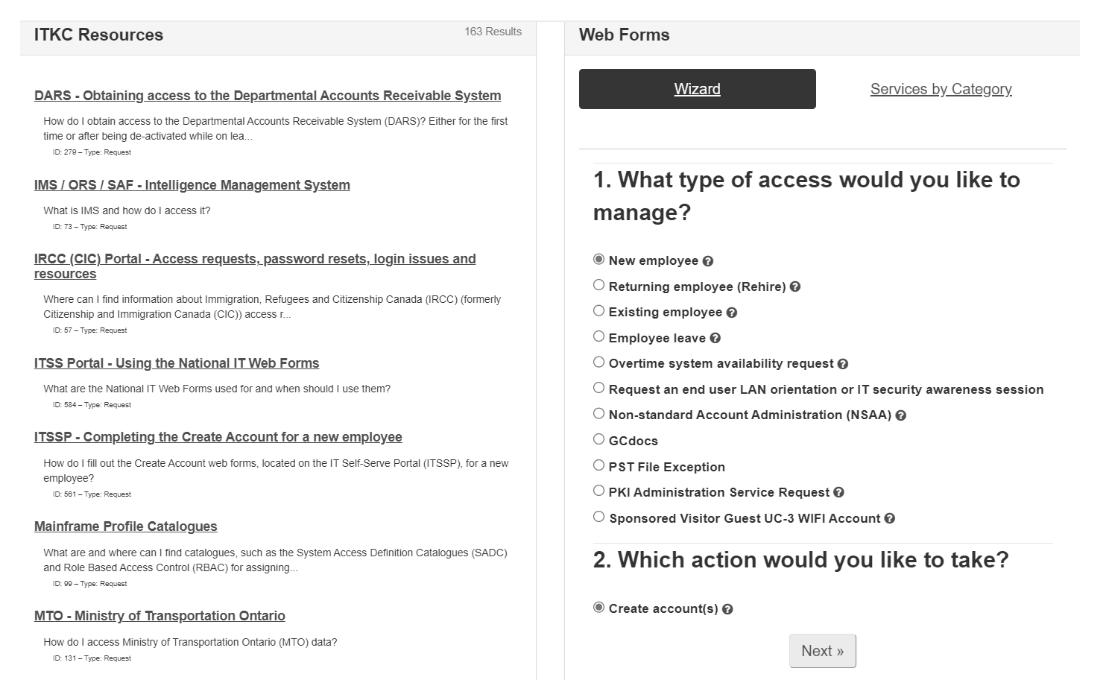Select LAN orientation or security awareness session option
The width and height of the screenshot is (1100, 700).
click(x=599, y=389)
